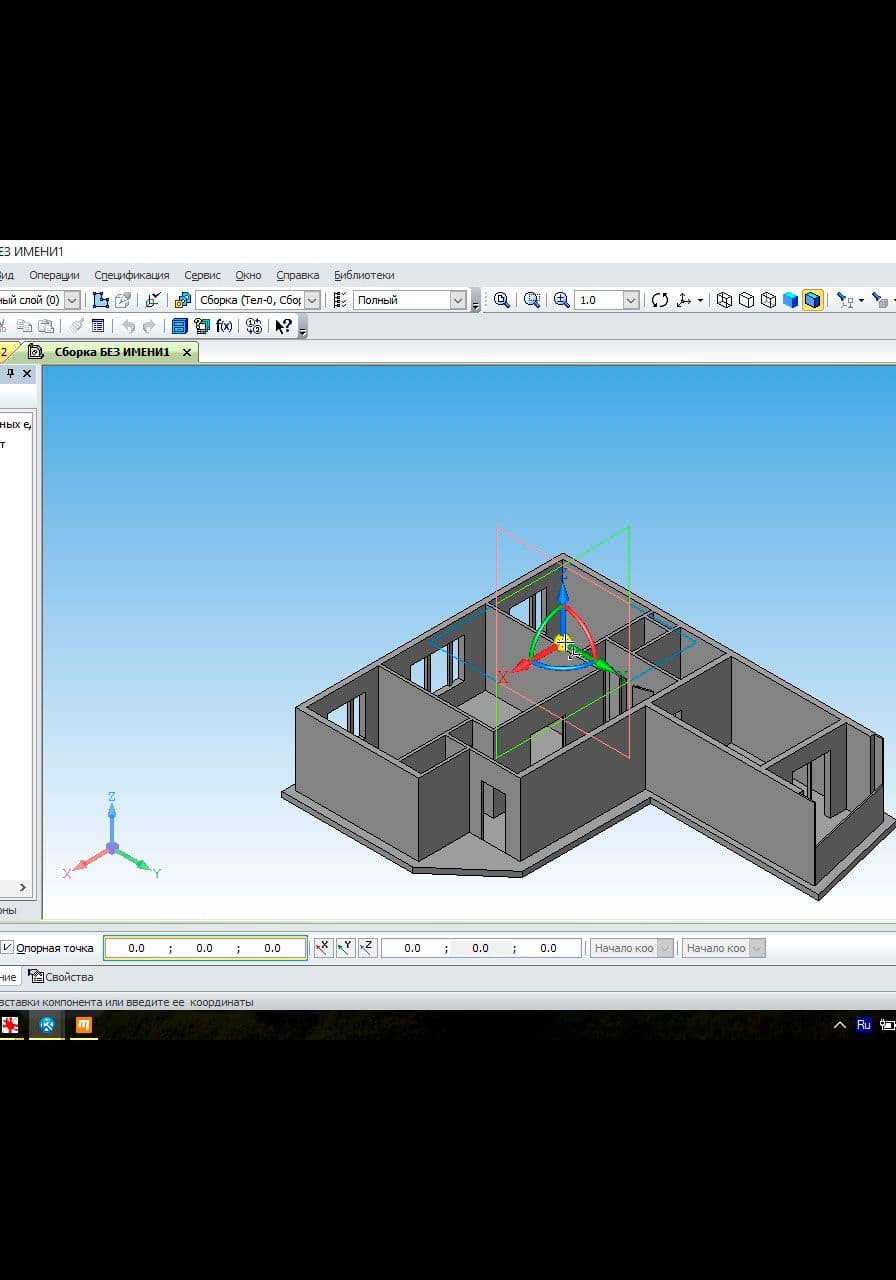The image size is (896, 1280).
Task: Expand the 1.0 zoom scale dropdown
Action: click(631, 300)
